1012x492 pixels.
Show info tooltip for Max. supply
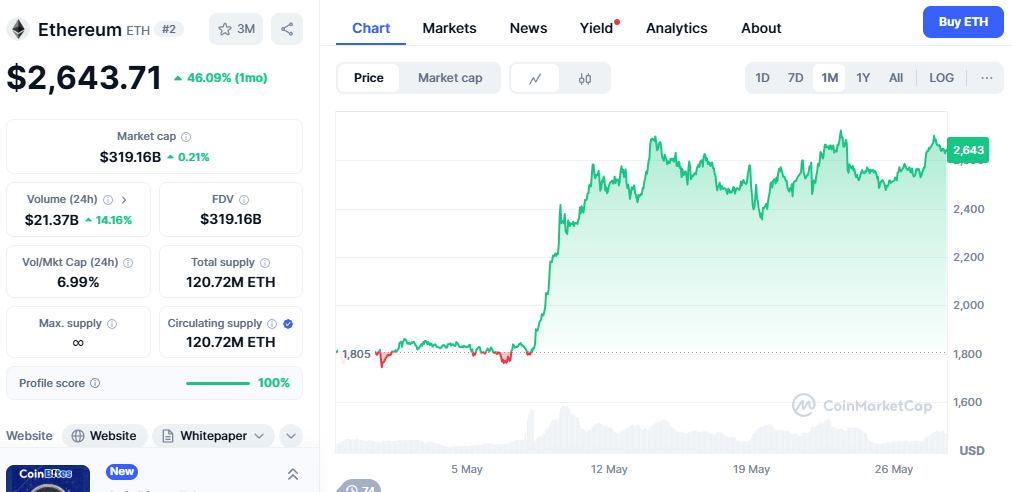(112, 323)
